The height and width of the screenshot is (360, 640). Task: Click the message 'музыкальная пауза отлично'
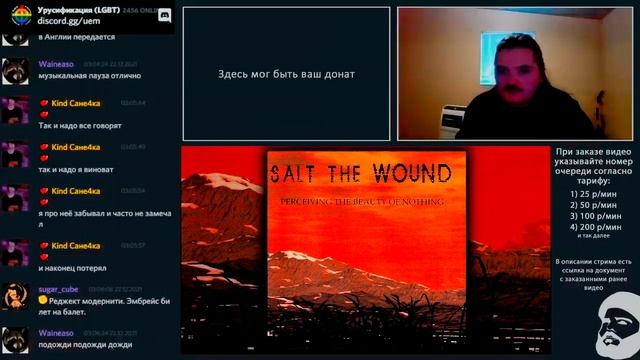(x=89, y=76)
